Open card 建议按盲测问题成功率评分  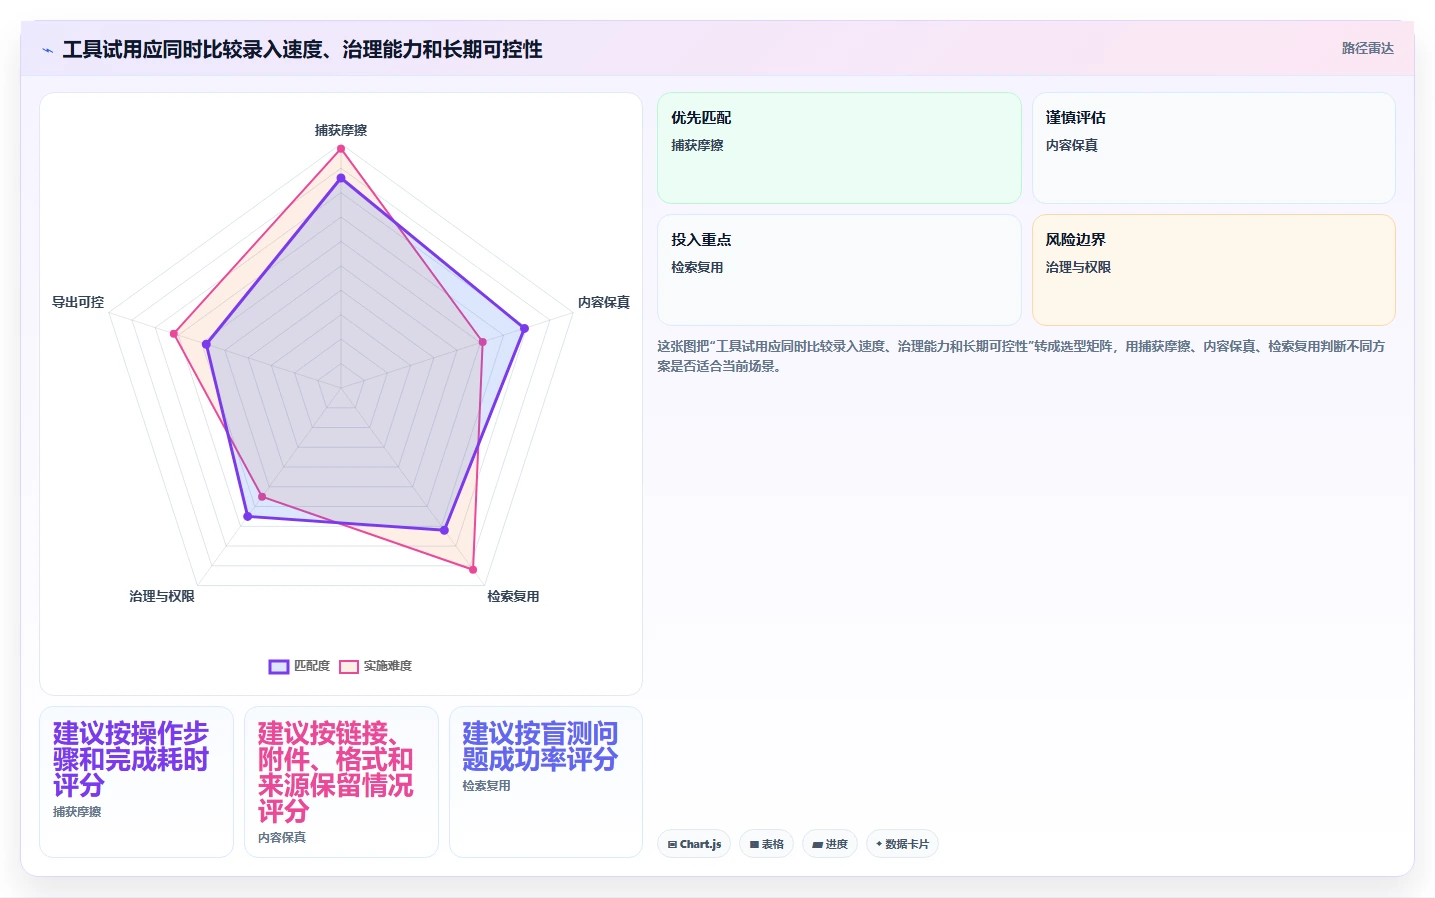pos(546,782)
